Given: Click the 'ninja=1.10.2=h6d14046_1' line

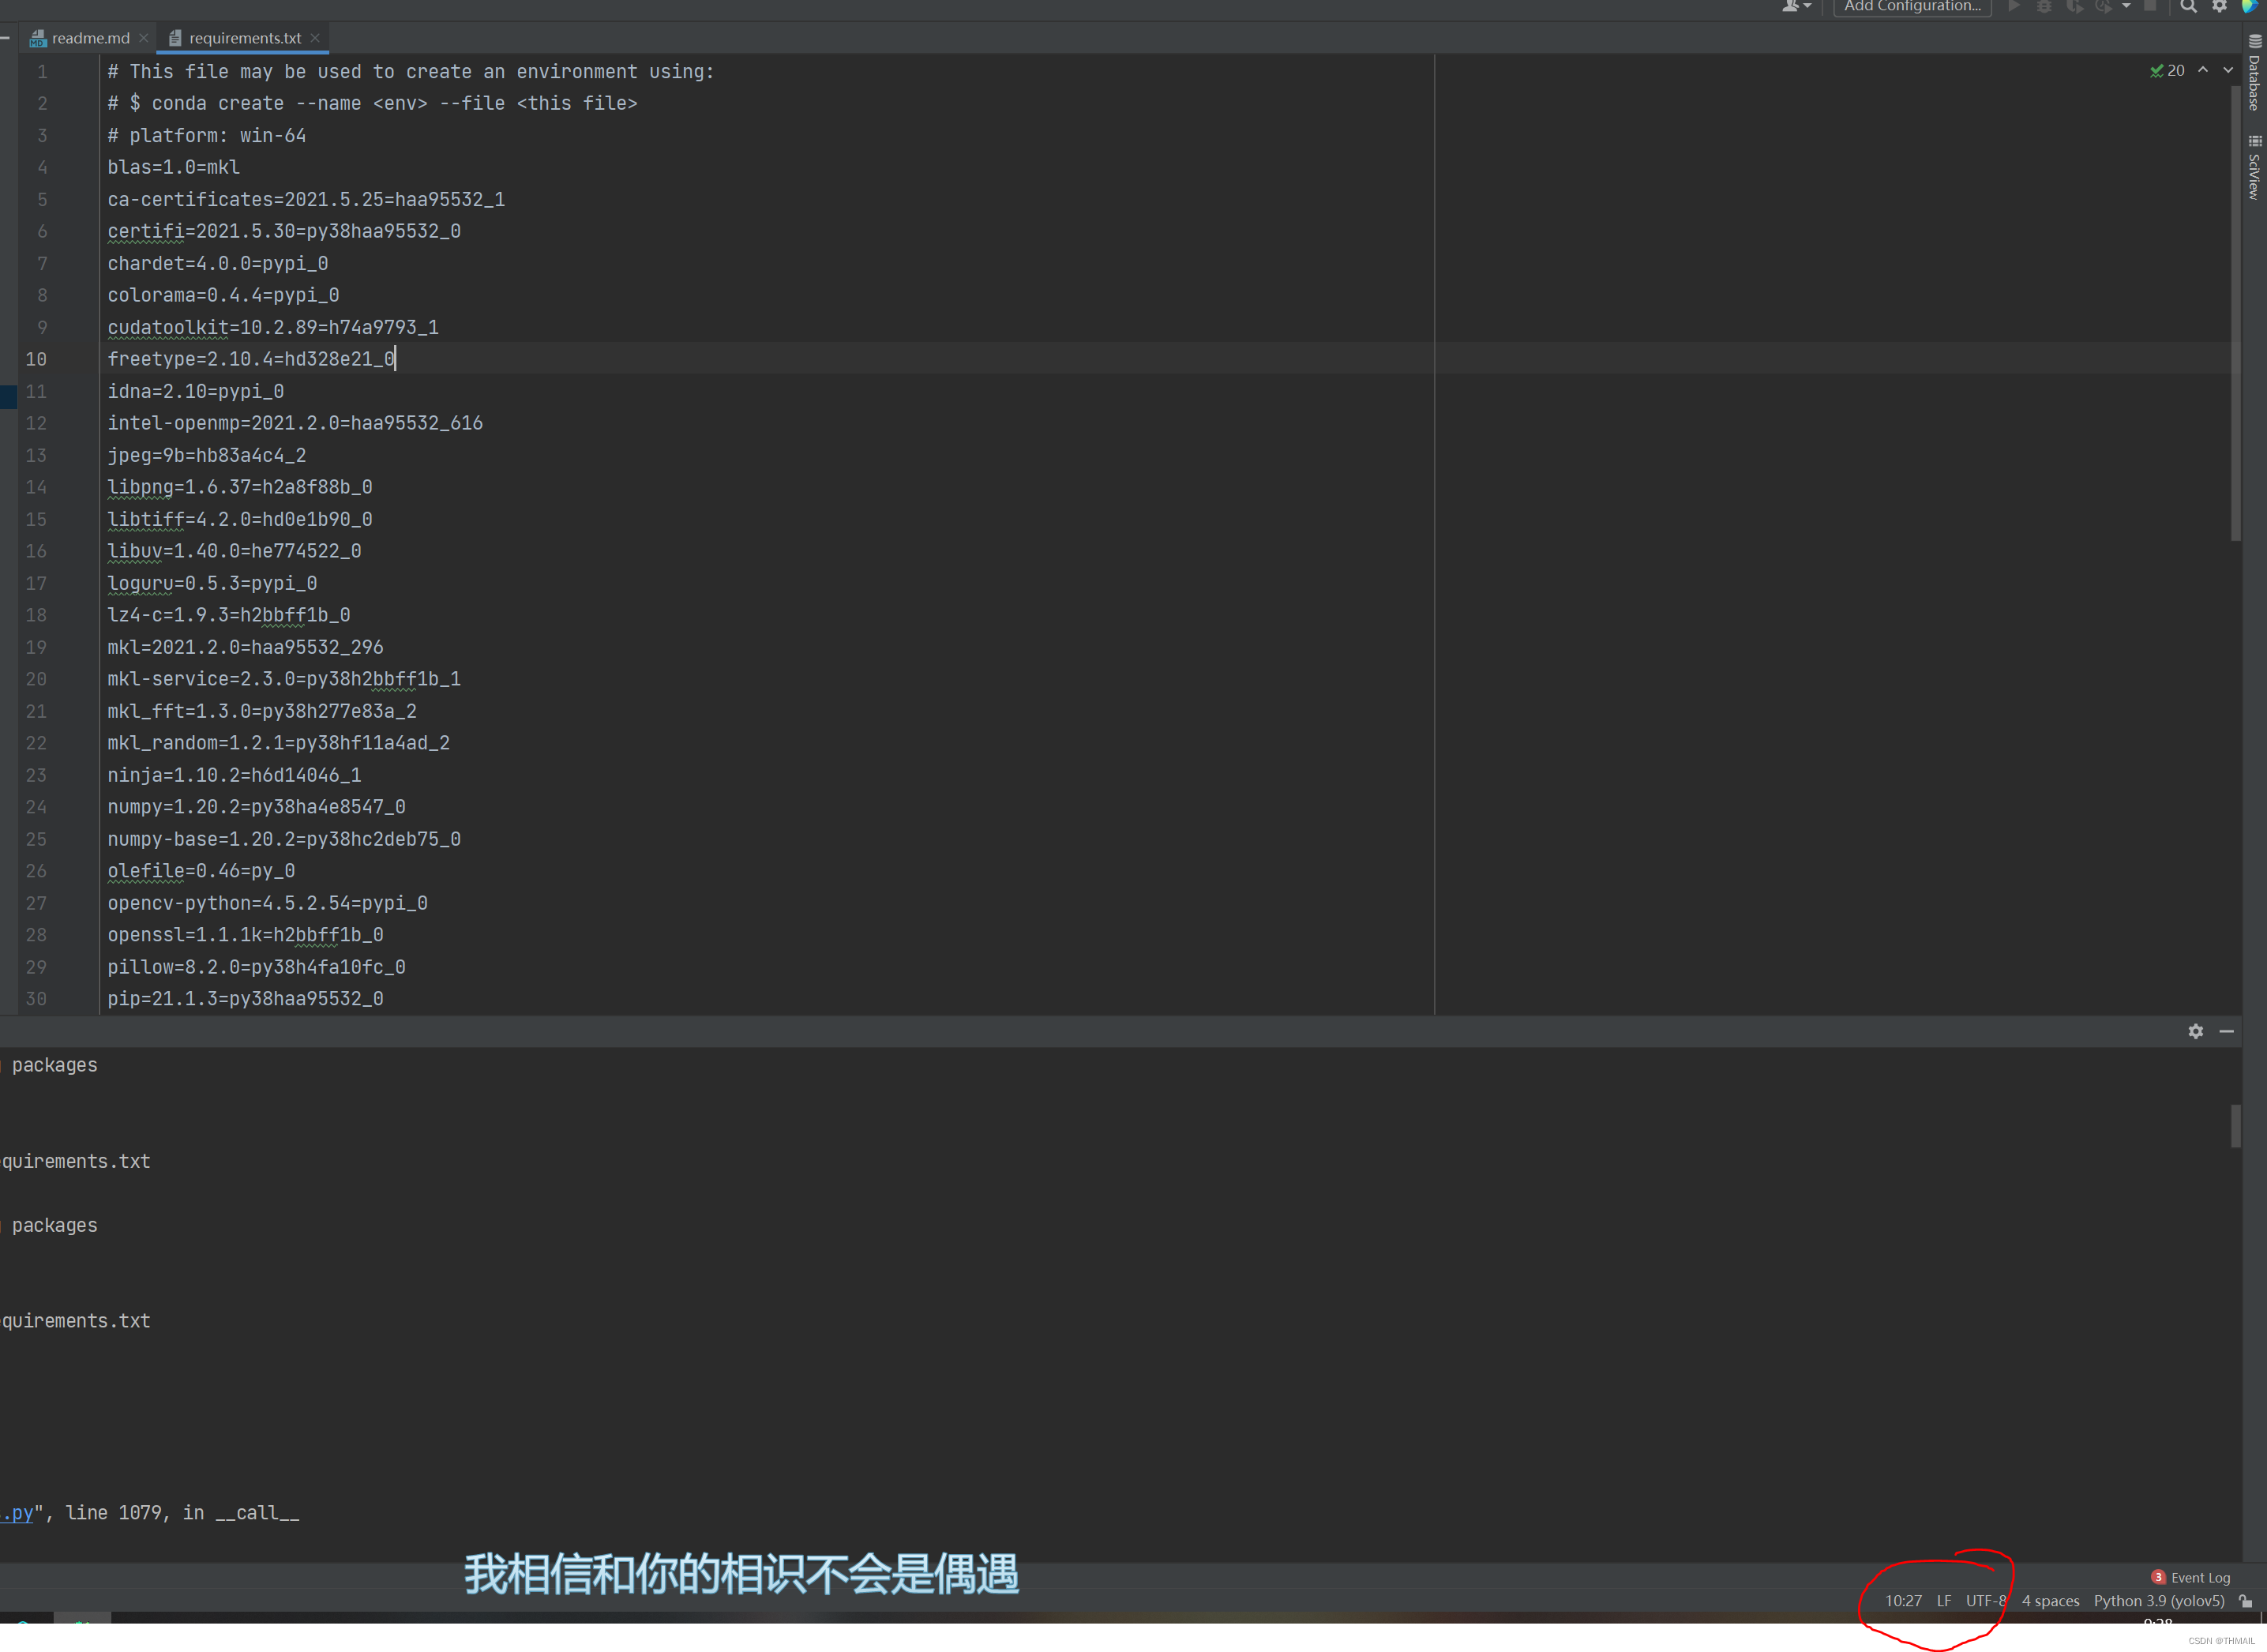Looking at the screenshot, I should coord(235,775).
